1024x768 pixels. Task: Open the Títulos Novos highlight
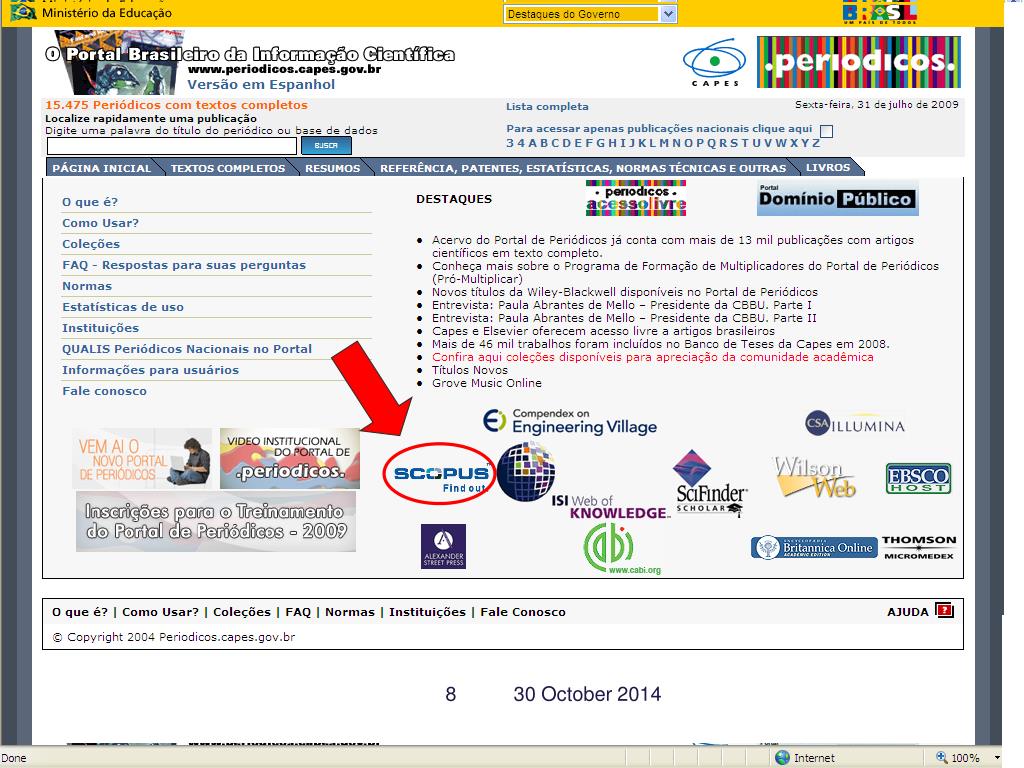470,370
